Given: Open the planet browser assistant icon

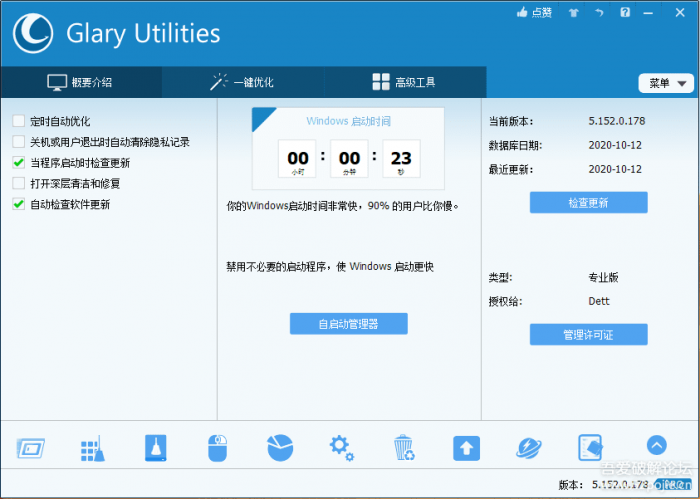Looking at the screenshot, I should click(x=529, y=448).
